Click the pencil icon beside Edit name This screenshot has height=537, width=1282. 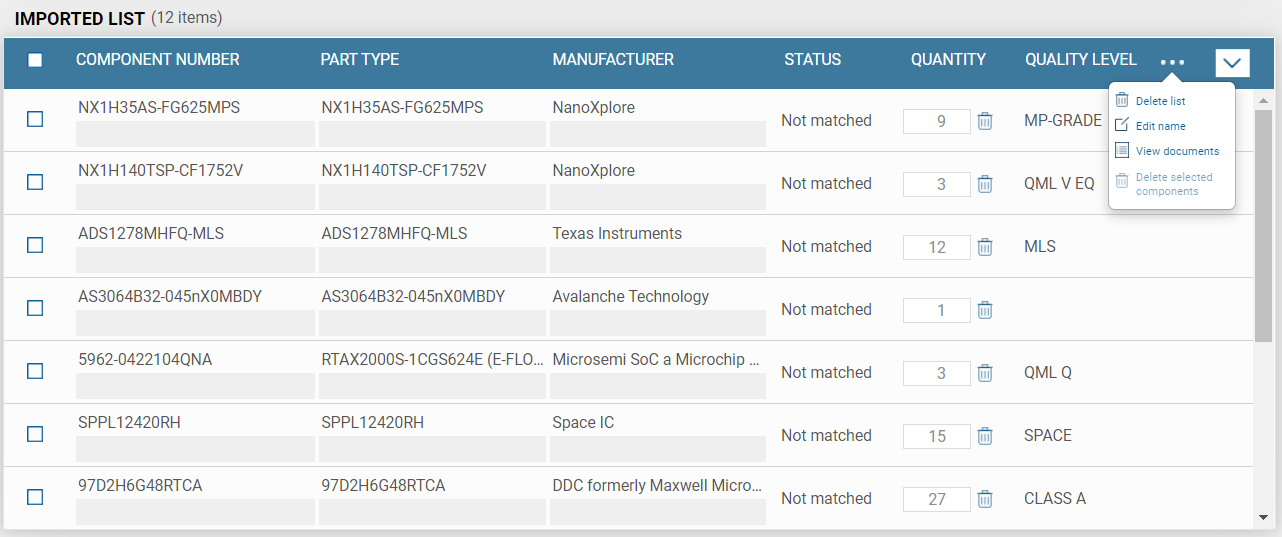(x=1122, y=125)
